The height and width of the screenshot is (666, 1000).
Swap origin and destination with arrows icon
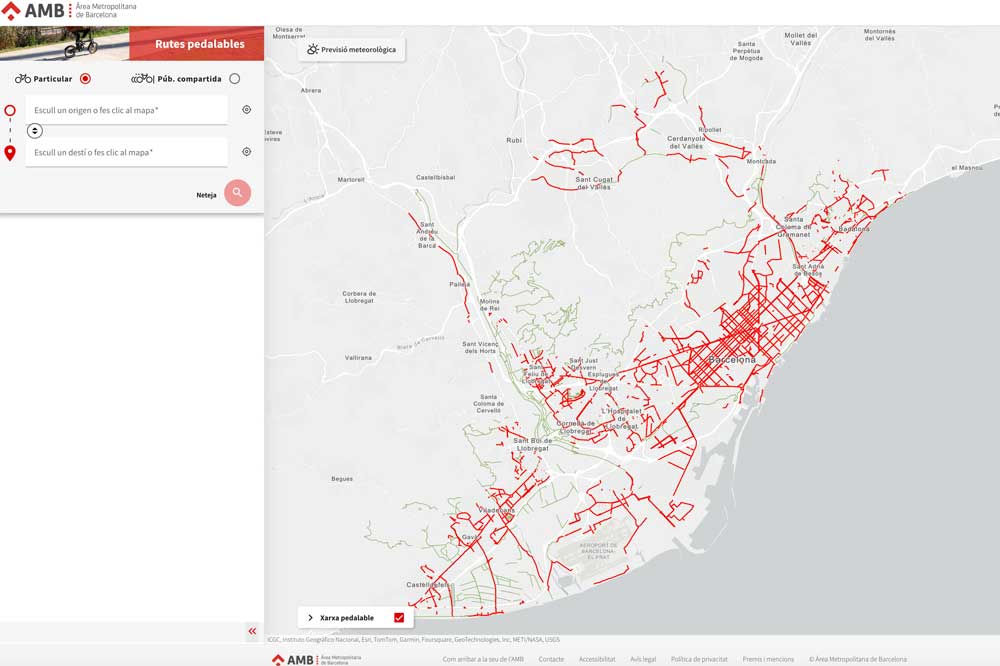pos(34,131)
